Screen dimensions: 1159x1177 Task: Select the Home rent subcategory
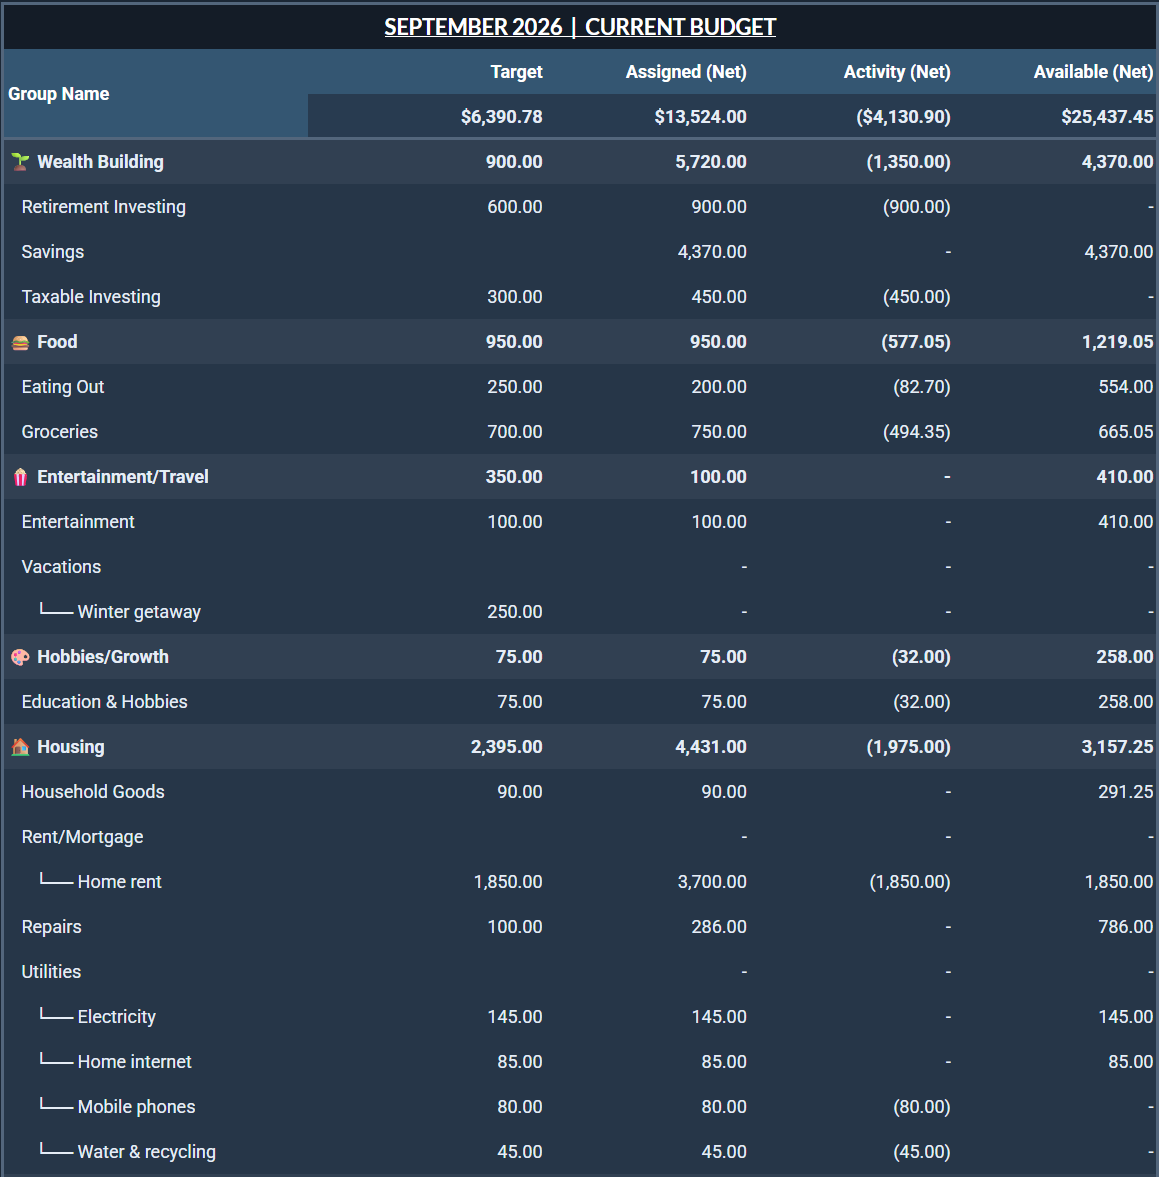[119, 882]
